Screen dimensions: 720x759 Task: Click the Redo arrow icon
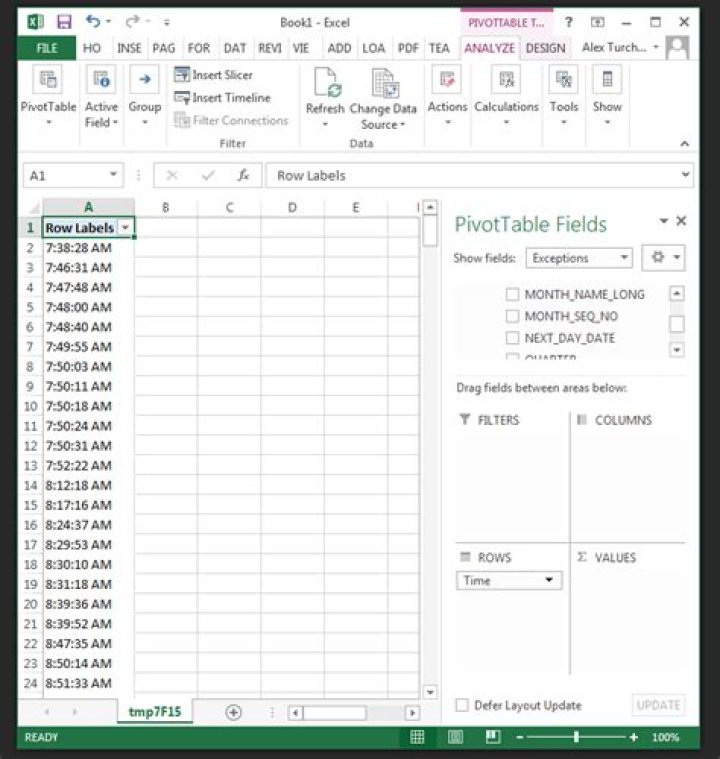click(x=132, y=21)
